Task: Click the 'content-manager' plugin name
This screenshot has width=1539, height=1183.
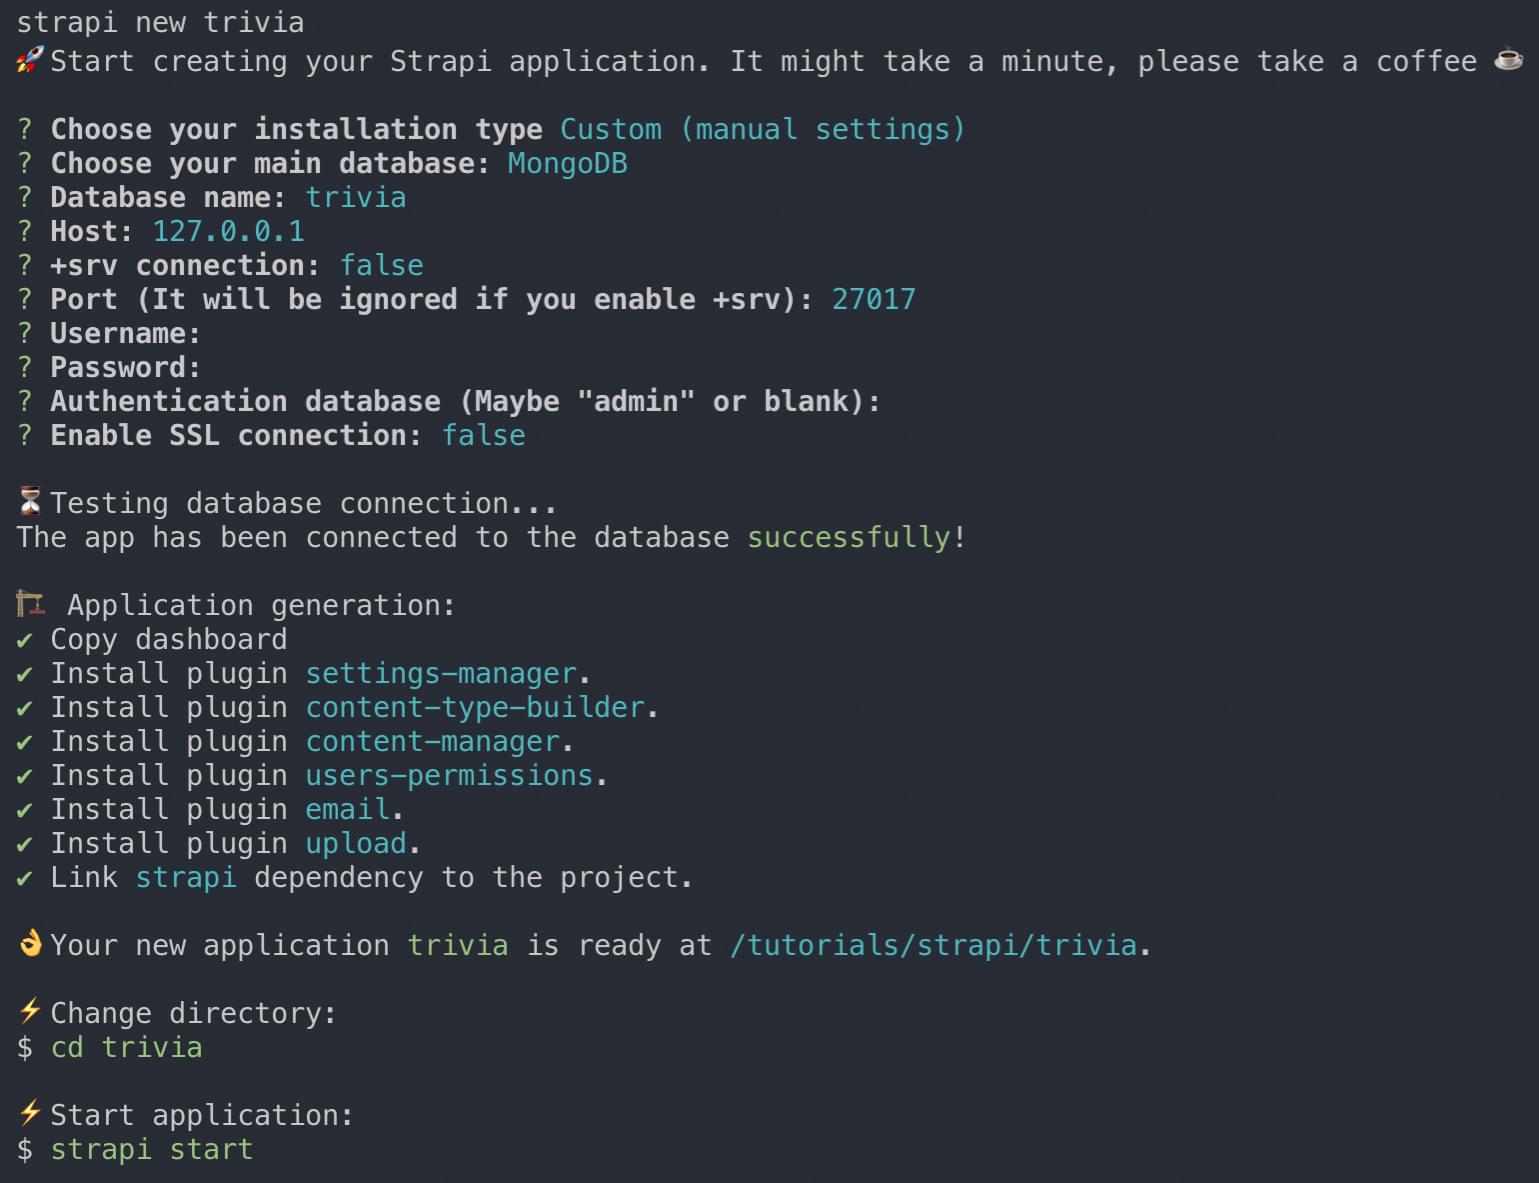Action: click(433, 742)
